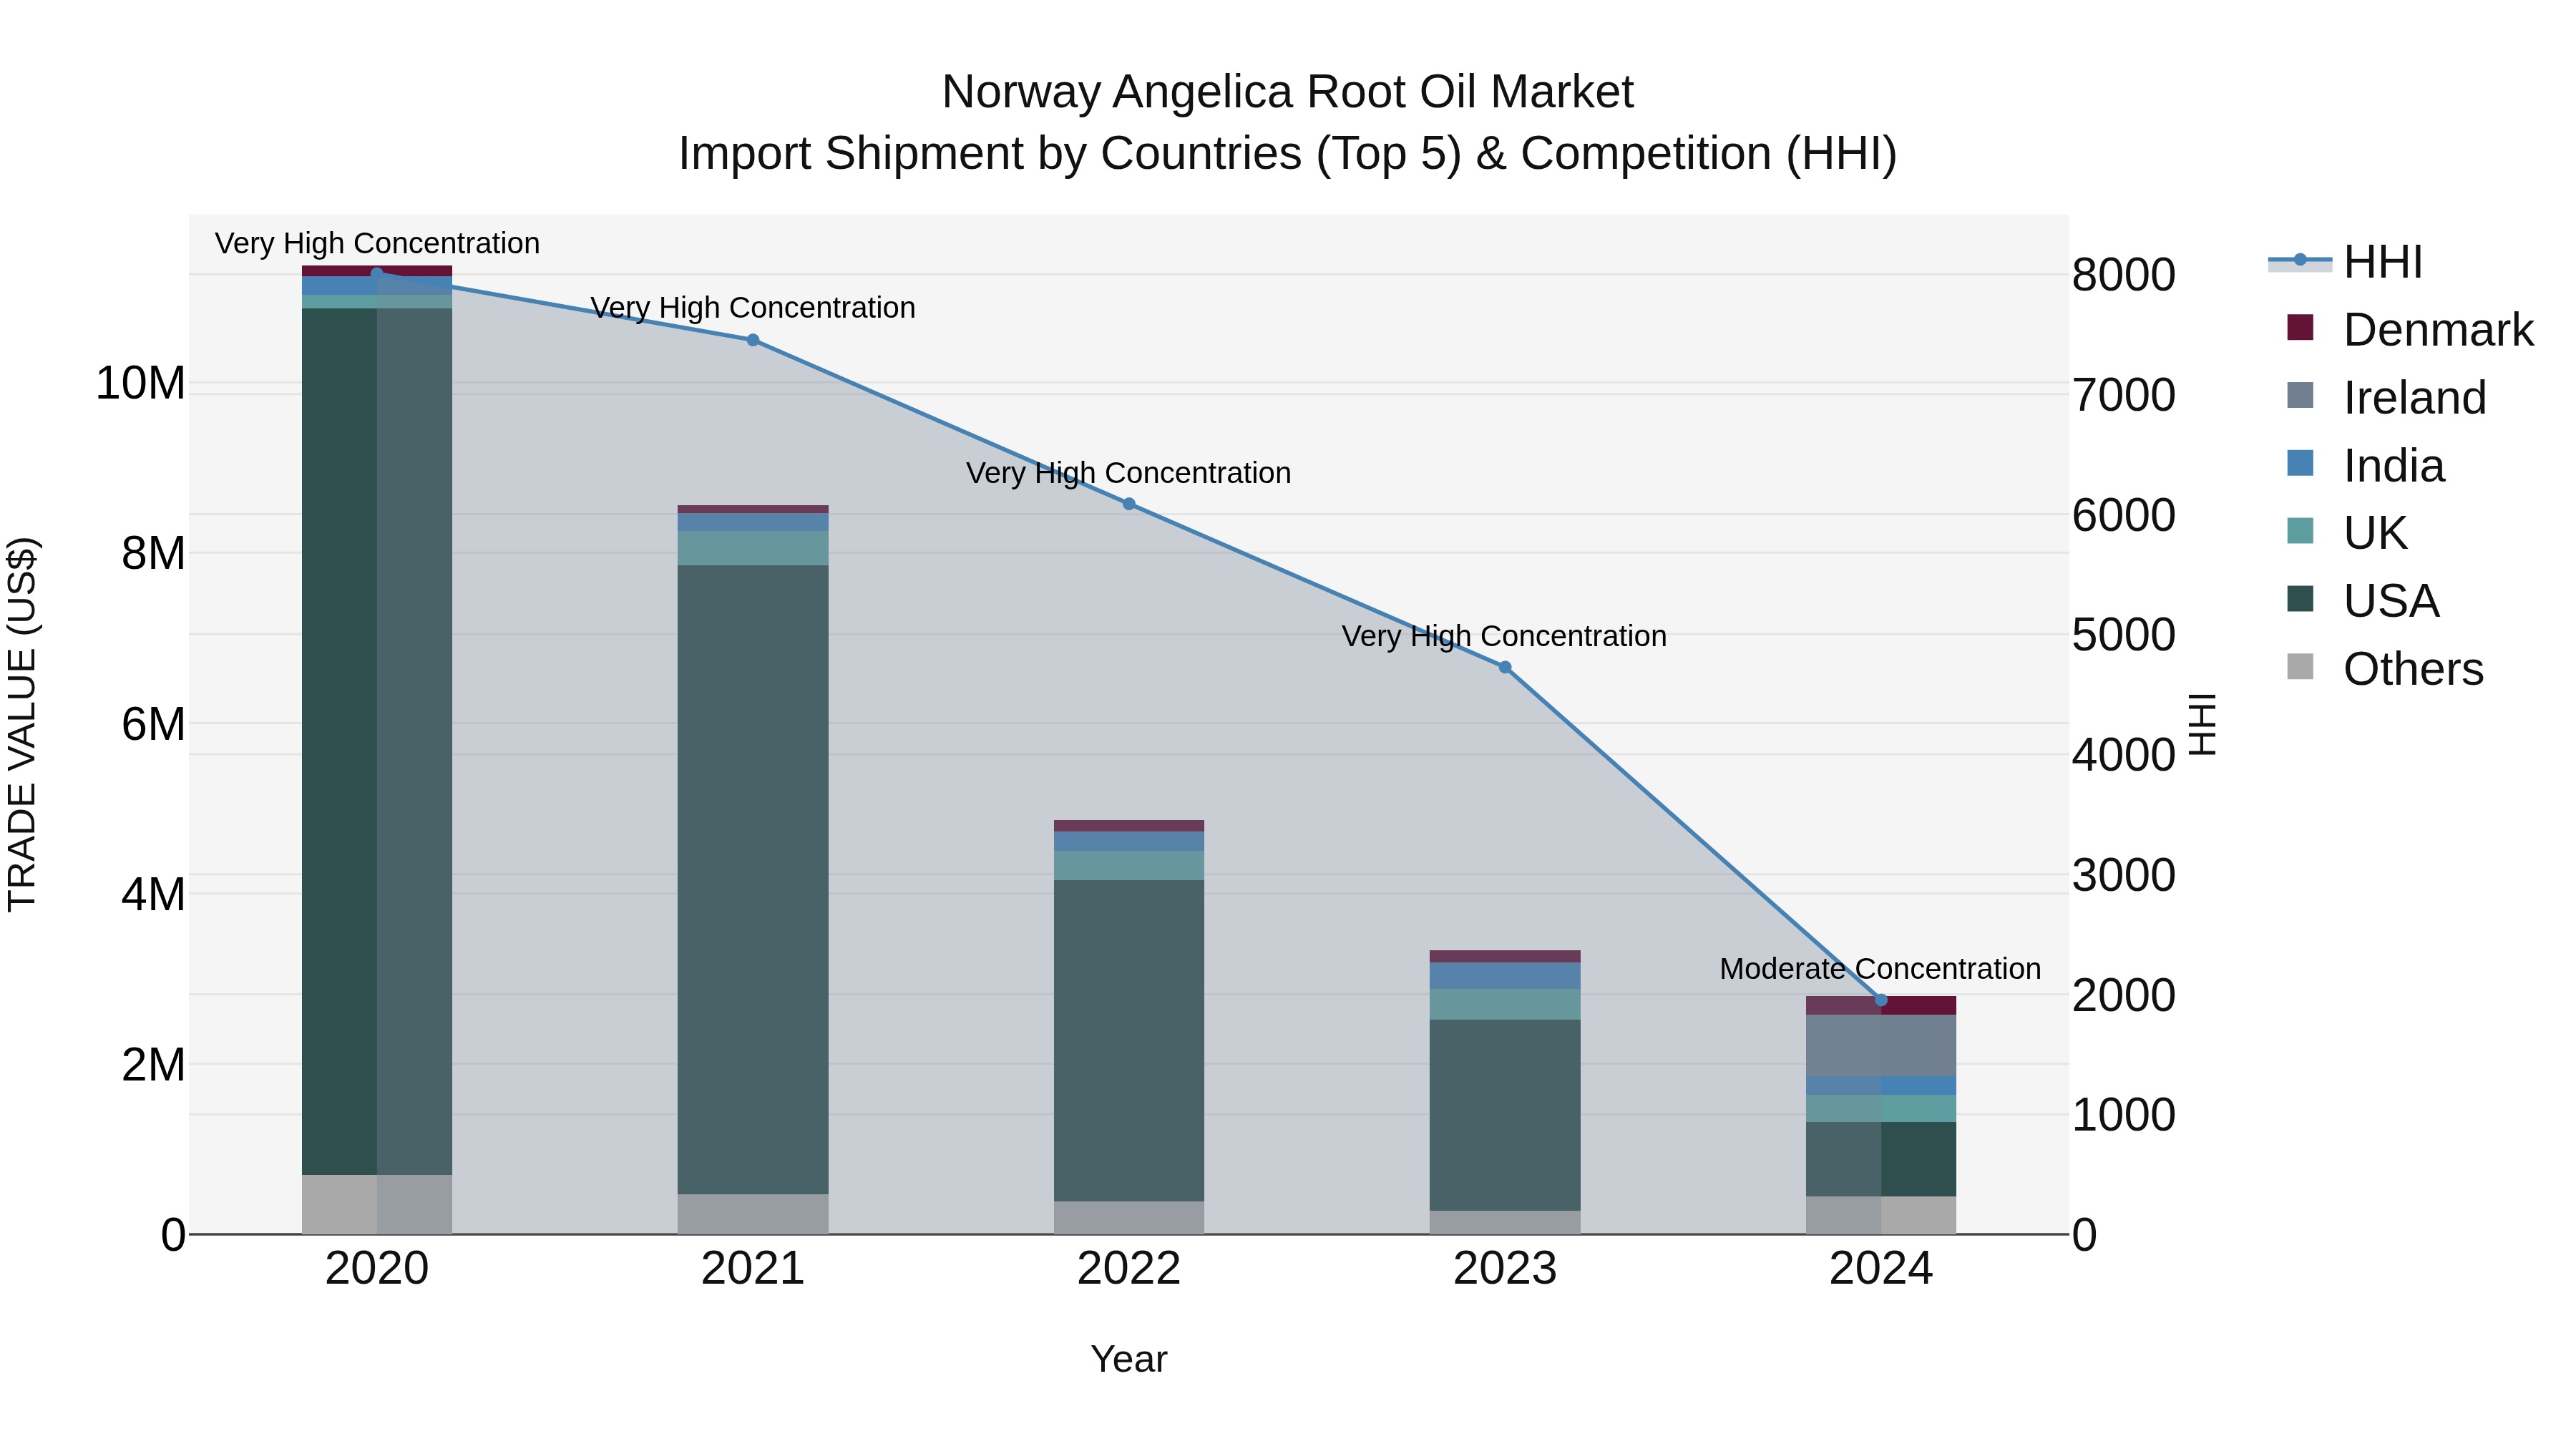2576x1449 pixels.
Task: Select the 2023 HHI data point
Action: [x=1505, y=667]
